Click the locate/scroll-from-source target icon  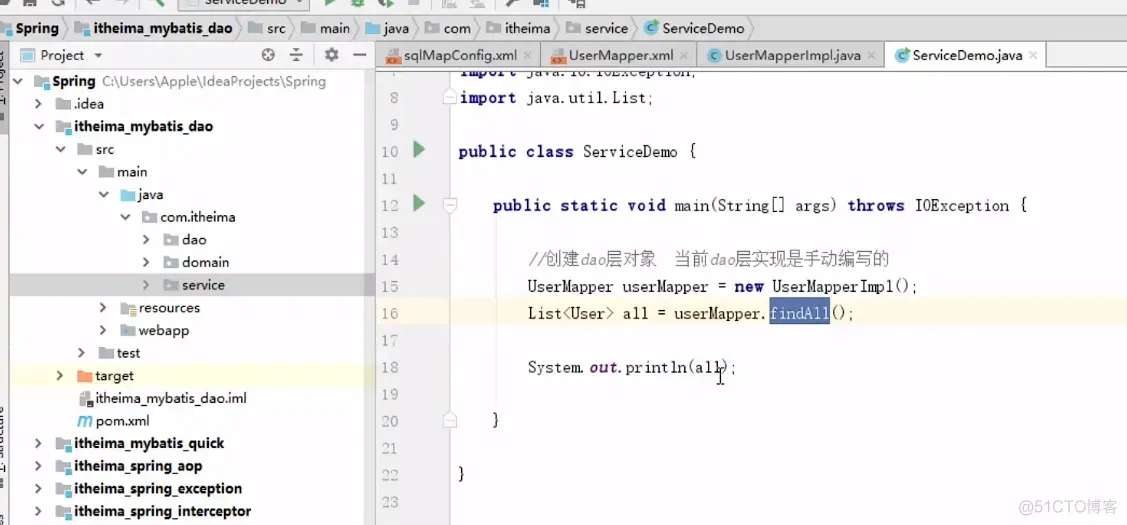268,55
